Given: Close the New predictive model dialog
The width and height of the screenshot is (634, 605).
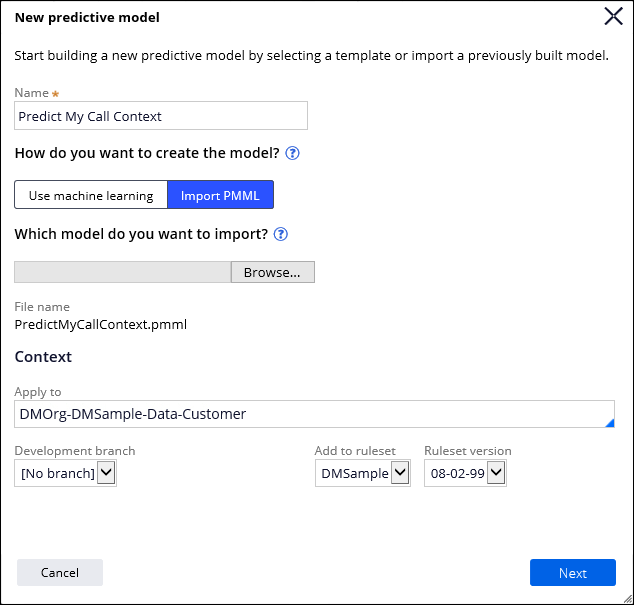Looking at the screenshot, I should (x=613, y=16).
